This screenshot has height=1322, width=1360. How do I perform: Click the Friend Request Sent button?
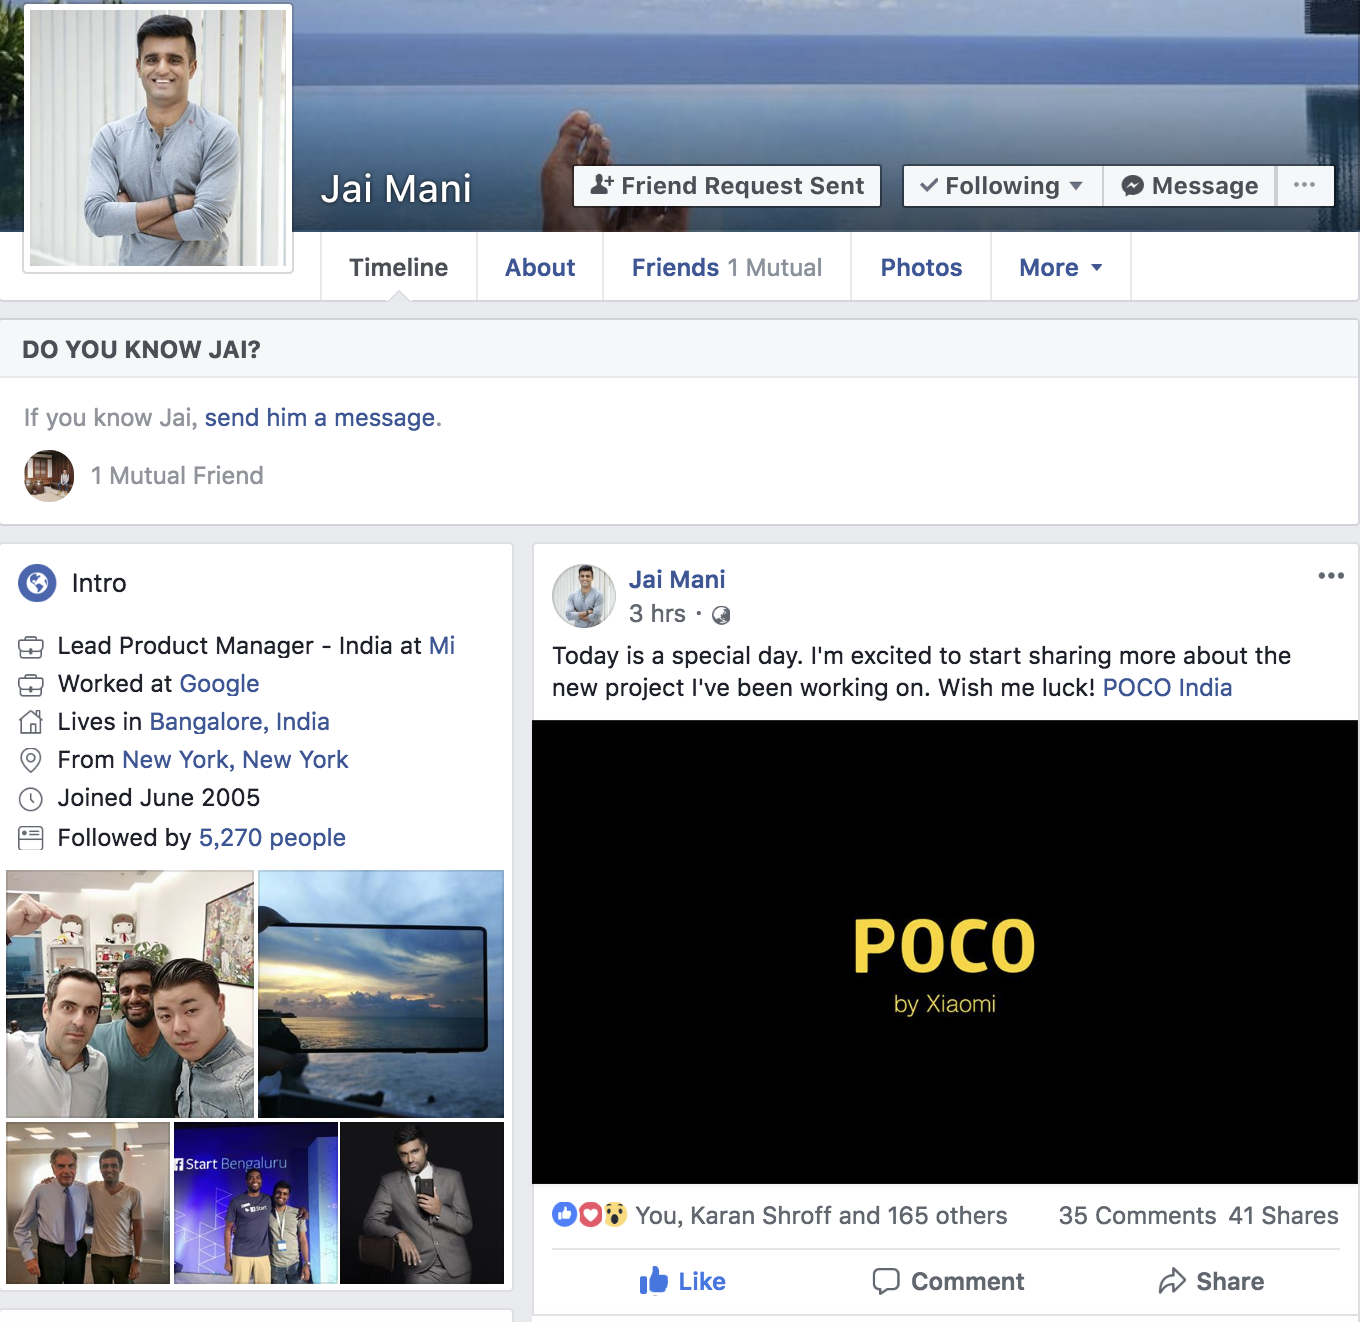pyautogui.click(x=727, y=186)
